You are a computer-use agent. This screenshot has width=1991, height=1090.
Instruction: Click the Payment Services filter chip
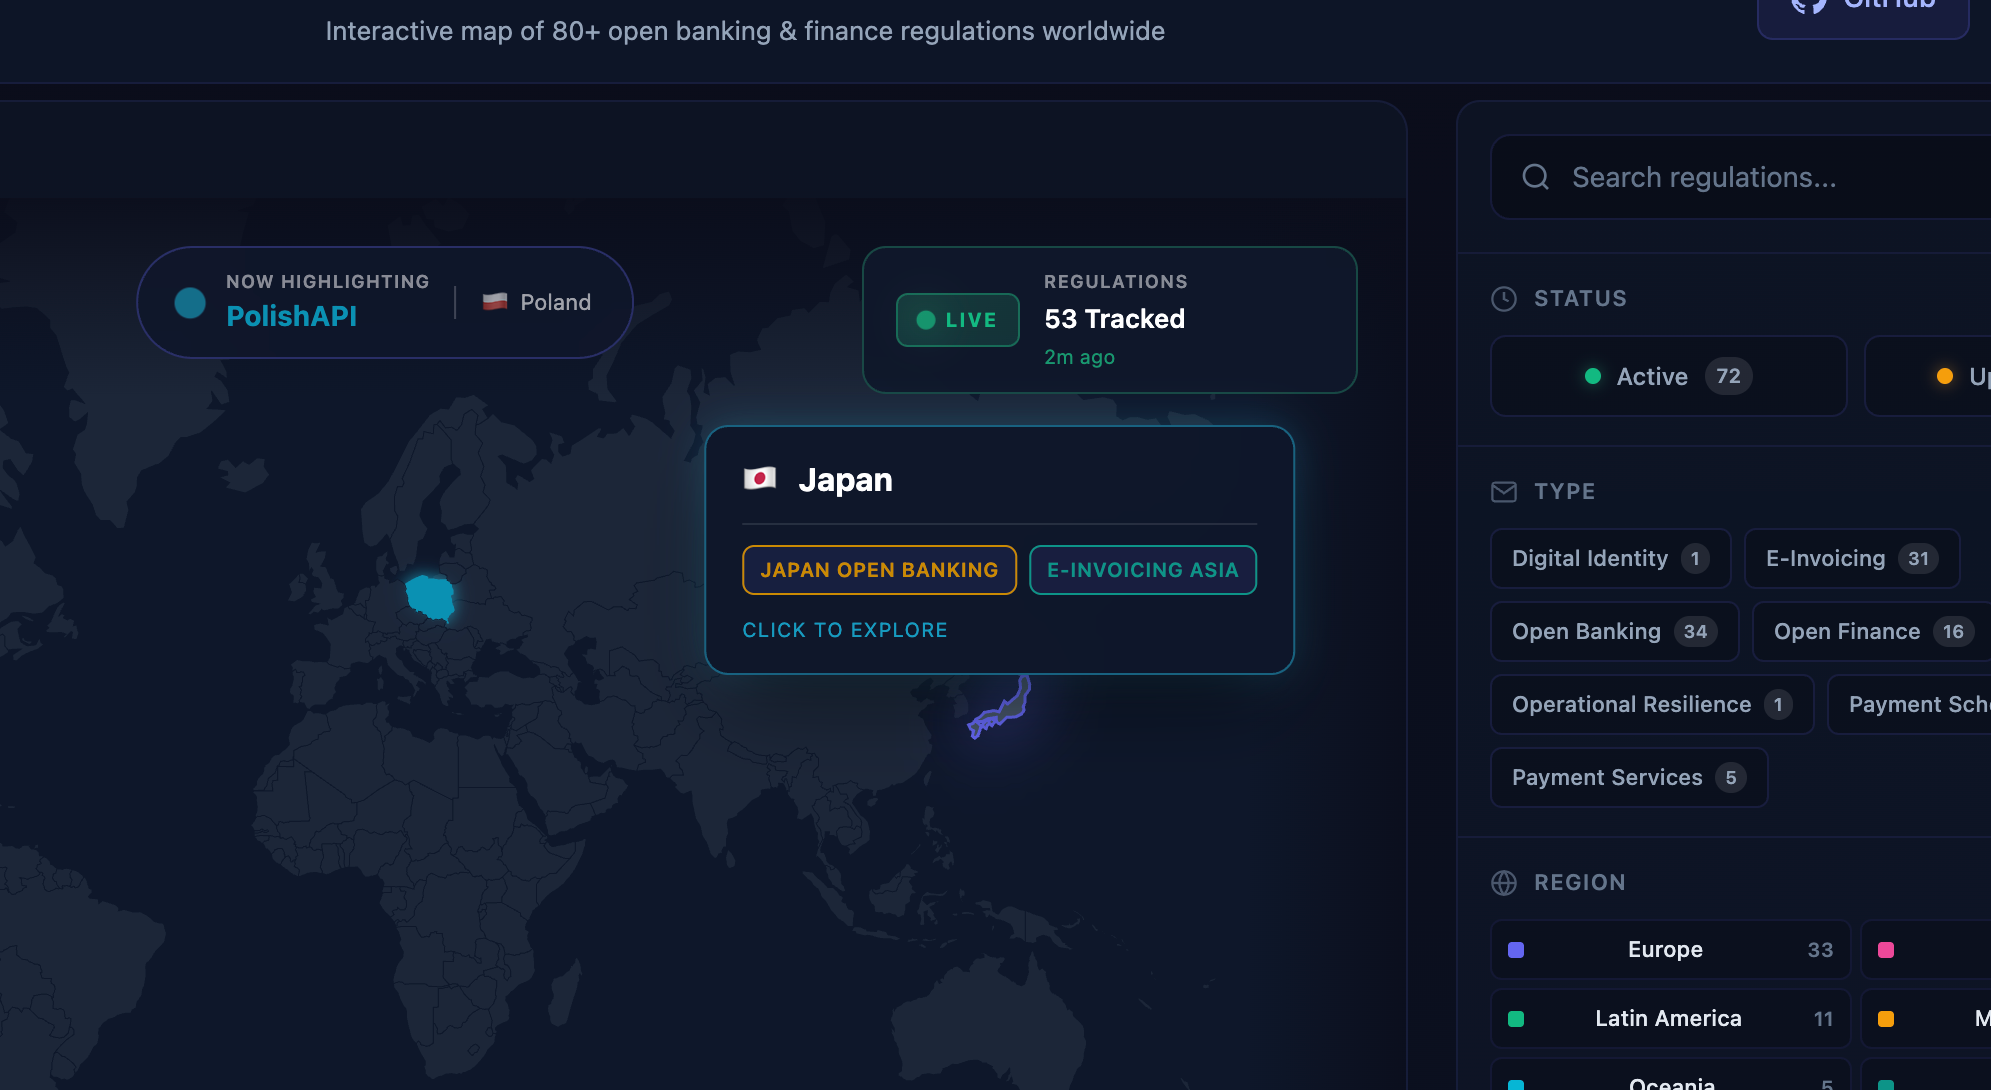[1628, 777]
